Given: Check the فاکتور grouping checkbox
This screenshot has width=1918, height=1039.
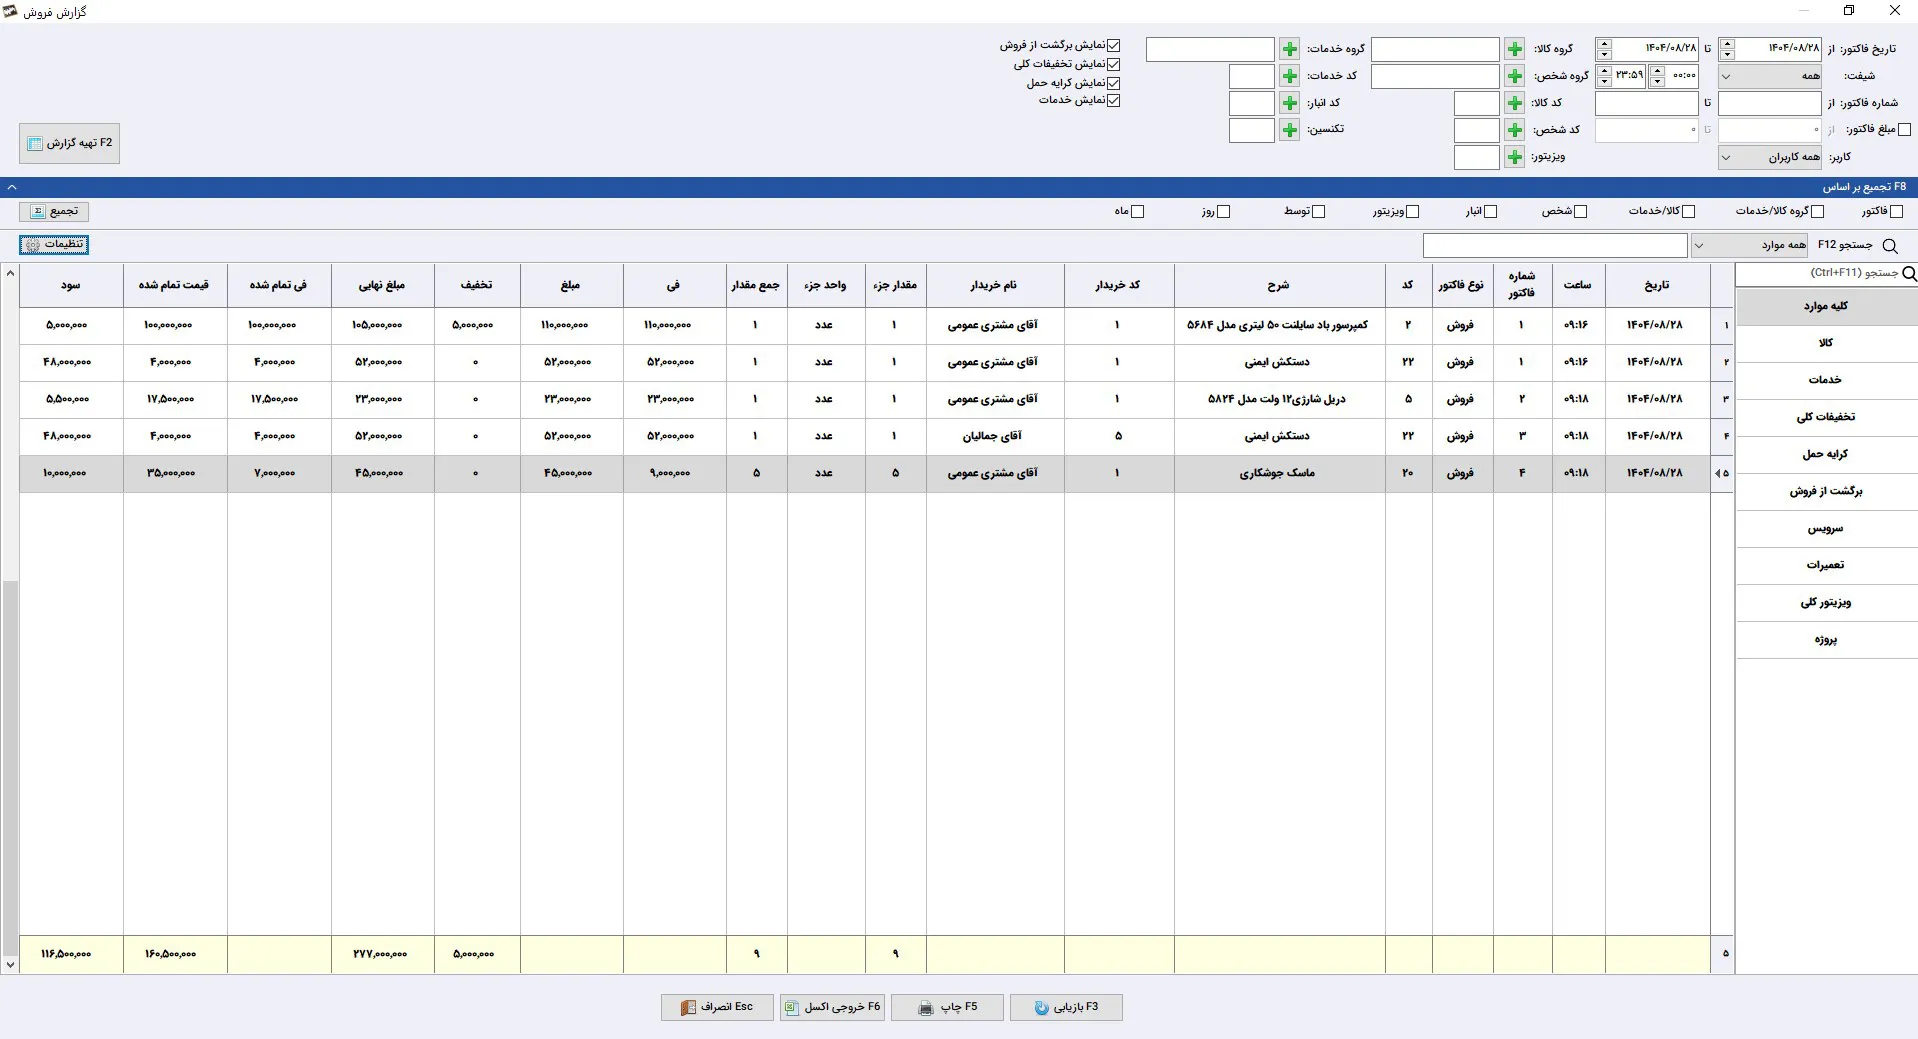Looking at the screenshot, I should 1896,211.
